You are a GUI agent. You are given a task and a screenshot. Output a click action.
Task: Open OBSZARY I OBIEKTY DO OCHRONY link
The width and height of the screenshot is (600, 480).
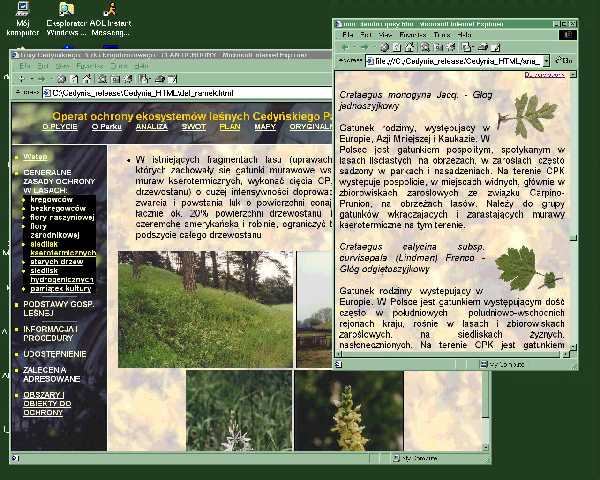click(47, 404)
